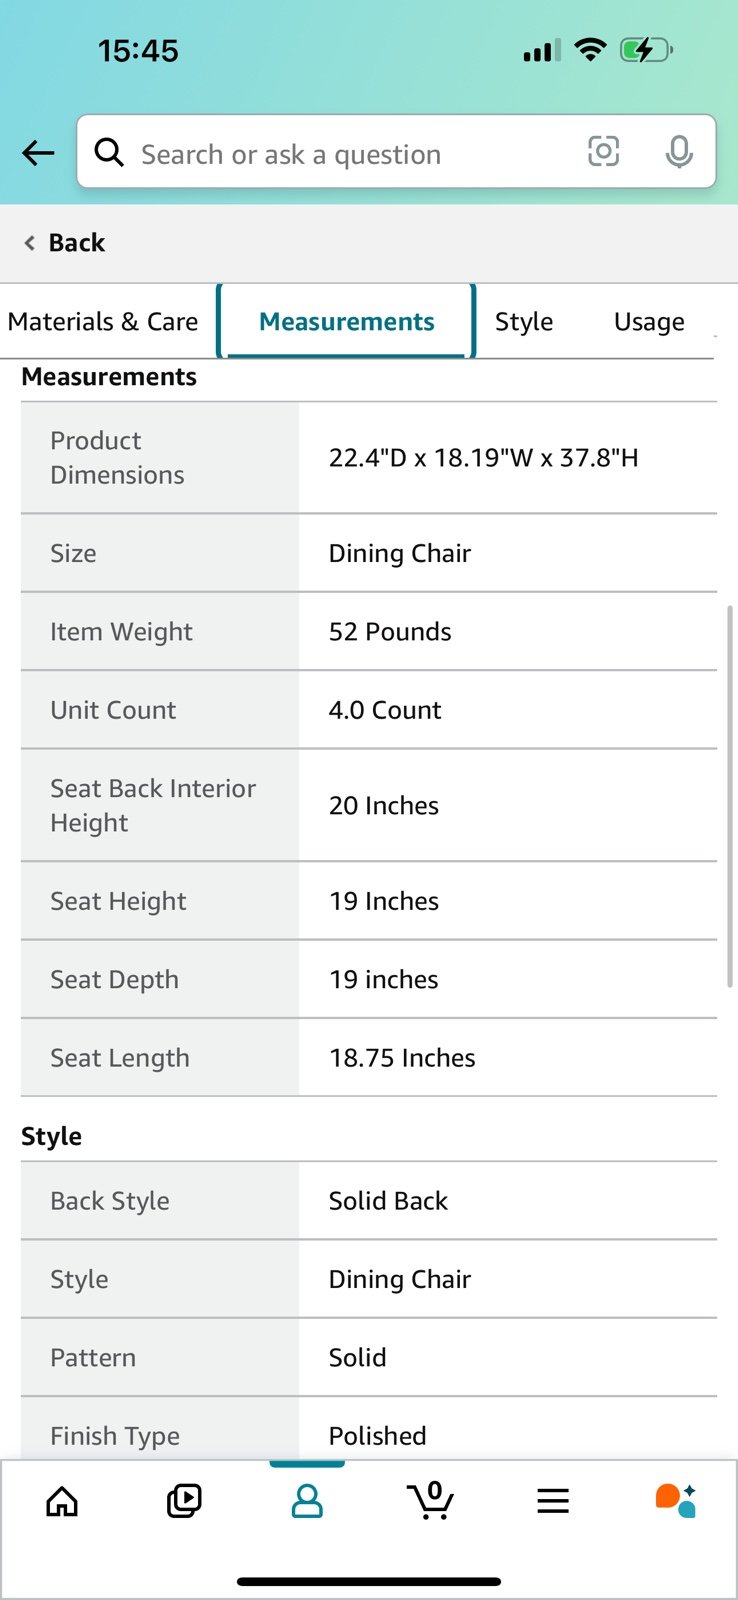The width and height of the screenshot is (738, 1600).
Task: Switch to the Style tab
Action: pyautogui.click(x=524, y=321)
